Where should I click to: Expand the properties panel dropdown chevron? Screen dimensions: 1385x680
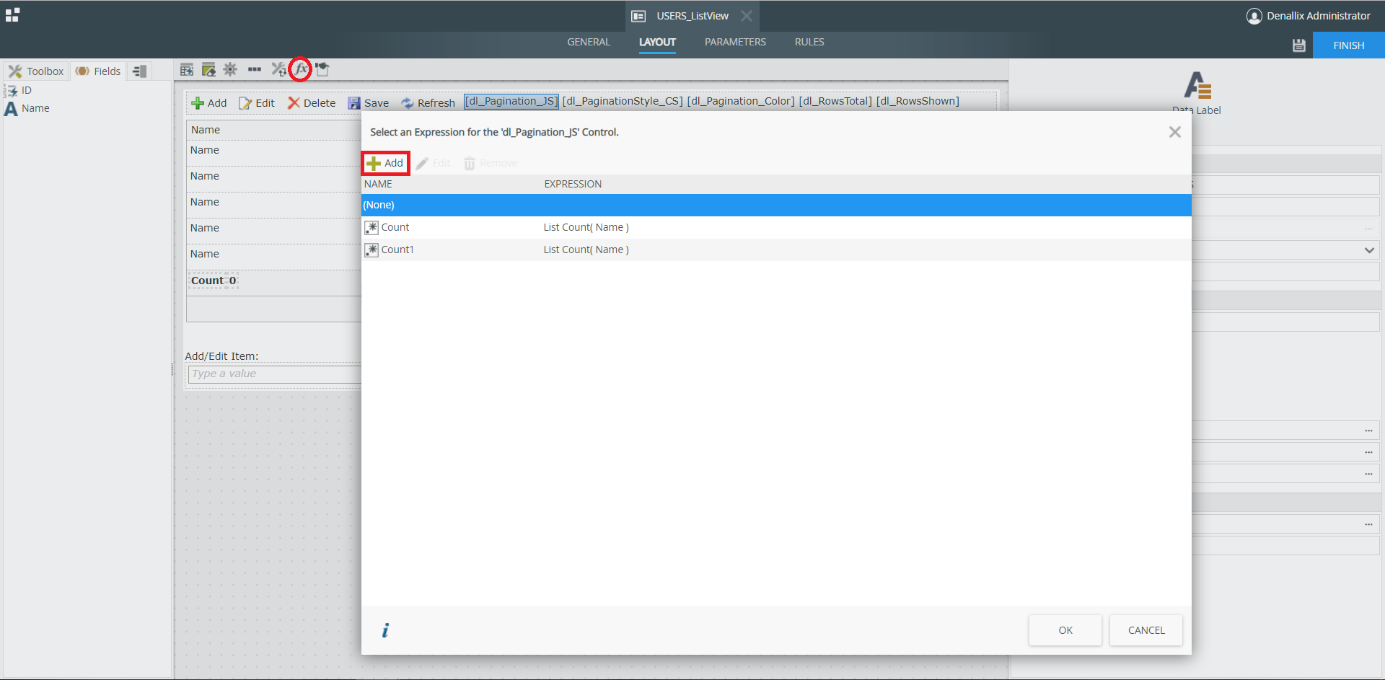(1369, 250)
